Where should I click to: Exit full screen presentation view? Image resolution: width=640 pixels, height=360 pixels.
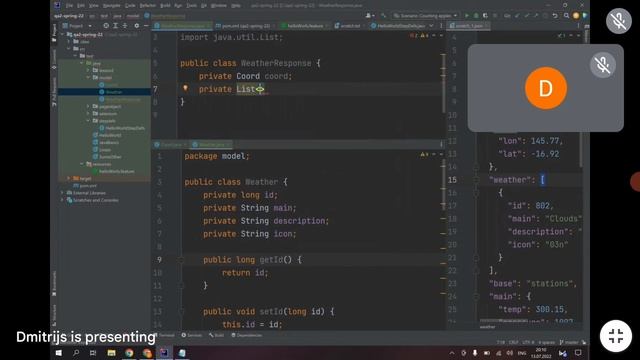click(616, 336)
